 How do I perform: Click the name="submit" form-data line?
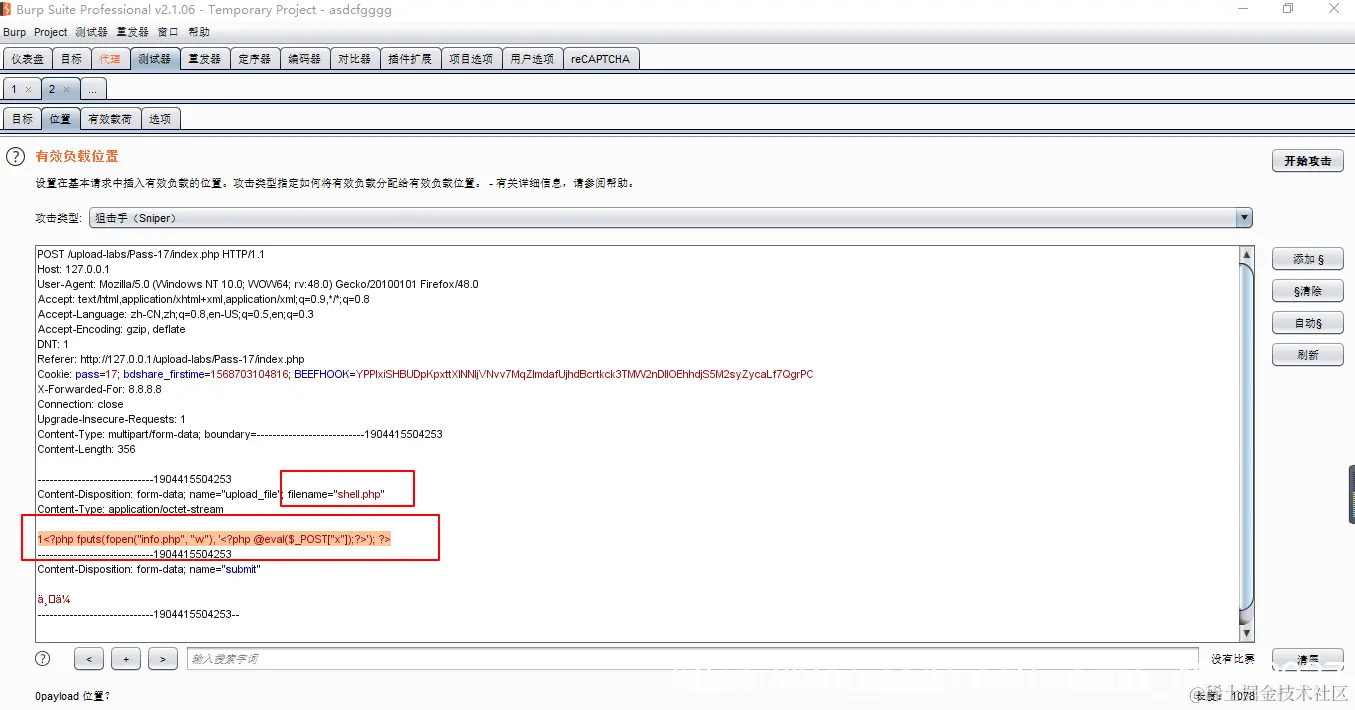[148, 569]
